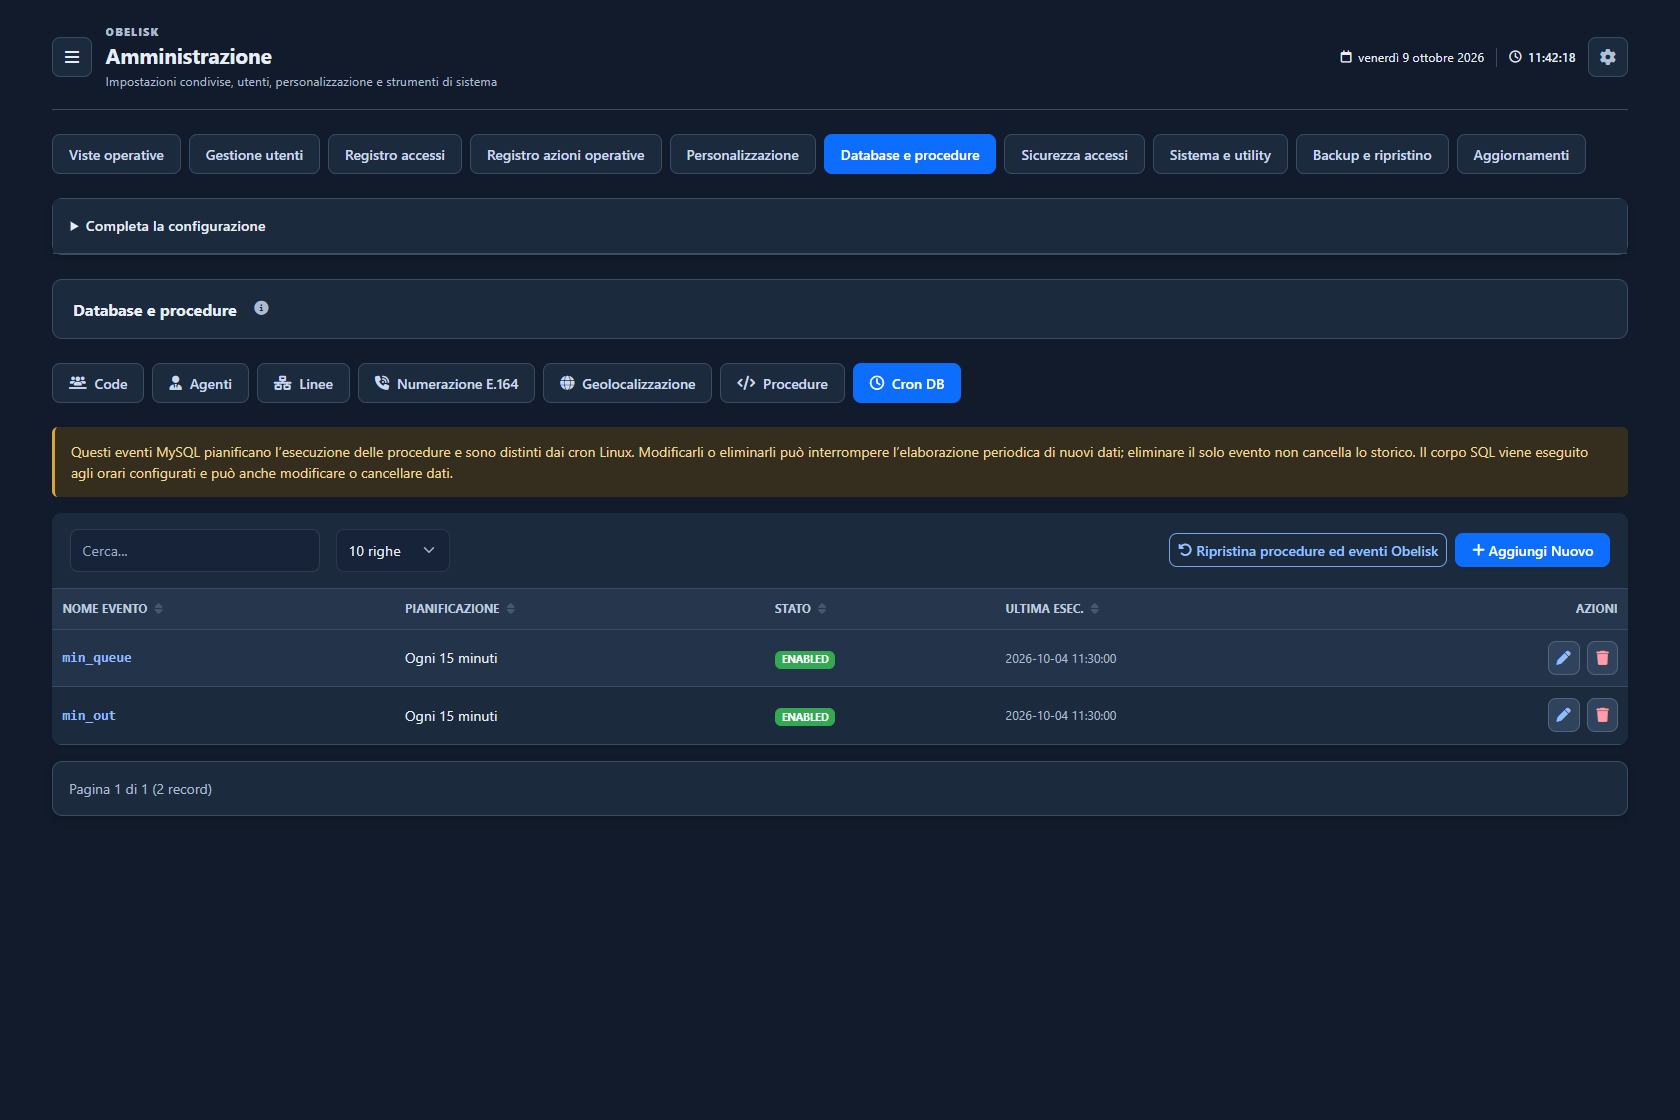The width and height of the screenshot is (1680, 1120).
Task: Select Database e procedure tab
Action: click(x=910, y=154)
